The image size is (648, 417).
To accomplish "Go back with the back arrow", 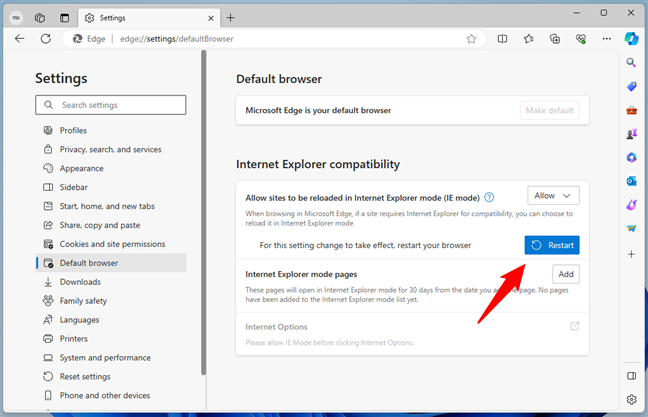I will click(x=19, y=39).
